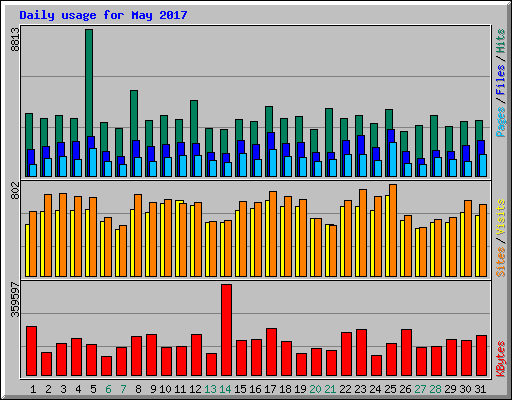The height and width of the screenshot is (400, 512).
Task: Click the day 15 x-axis label
Action: pos(240,389)
